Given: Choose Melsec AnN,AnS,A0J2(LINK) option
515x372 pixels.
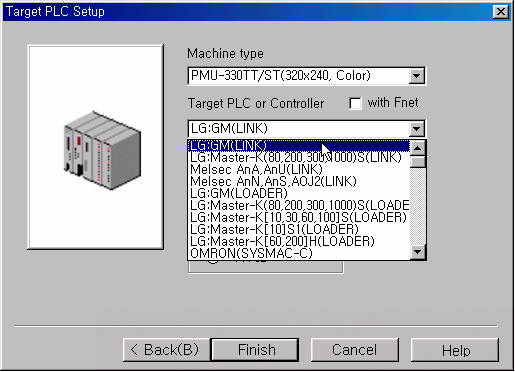Looking at the screenshot, I should pyautogui.click(x=299, y=182).
